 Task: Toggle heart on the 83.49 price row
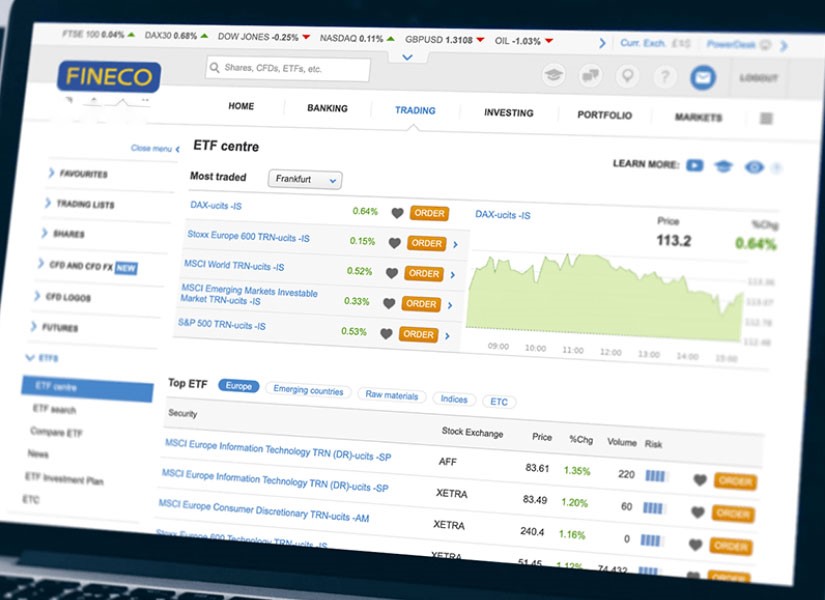click(x=698, y=512)
